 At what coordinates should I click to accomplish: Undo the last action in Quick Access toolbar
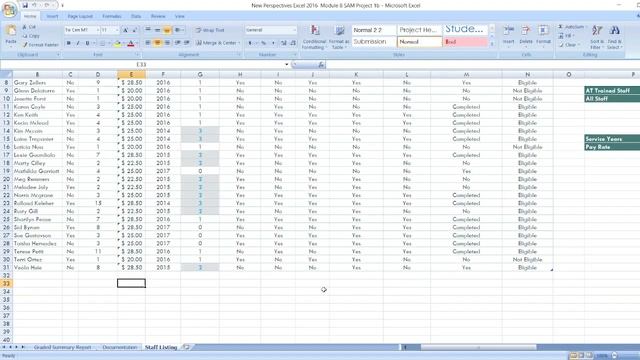click(x=35, y=5)
